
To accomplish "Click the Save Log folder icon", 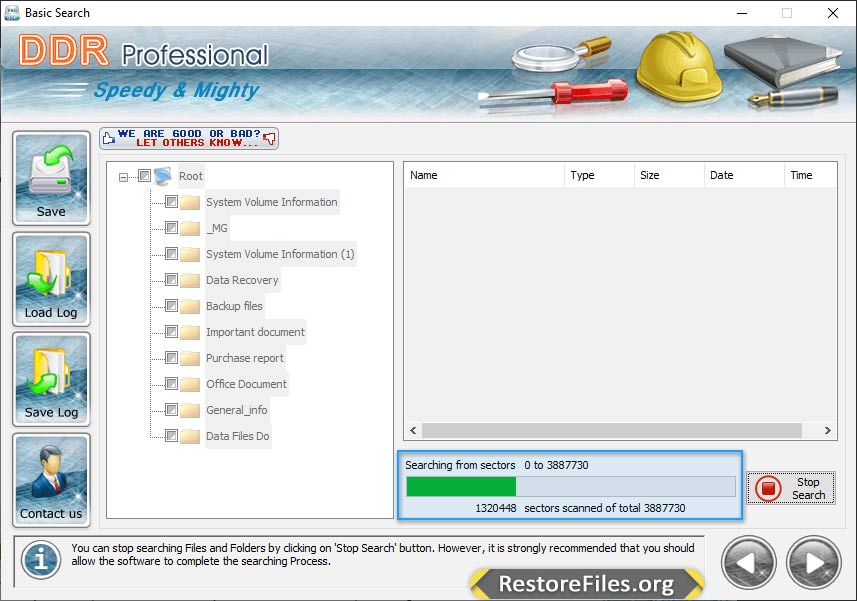I will coord(51,379).
